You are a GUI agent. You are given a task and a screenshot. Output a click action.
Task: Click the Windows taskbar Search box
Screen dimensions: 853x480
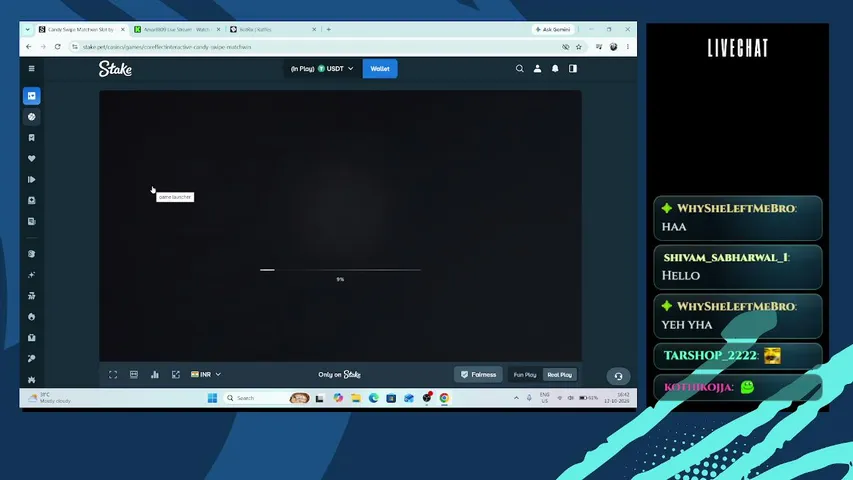point(267,398)
